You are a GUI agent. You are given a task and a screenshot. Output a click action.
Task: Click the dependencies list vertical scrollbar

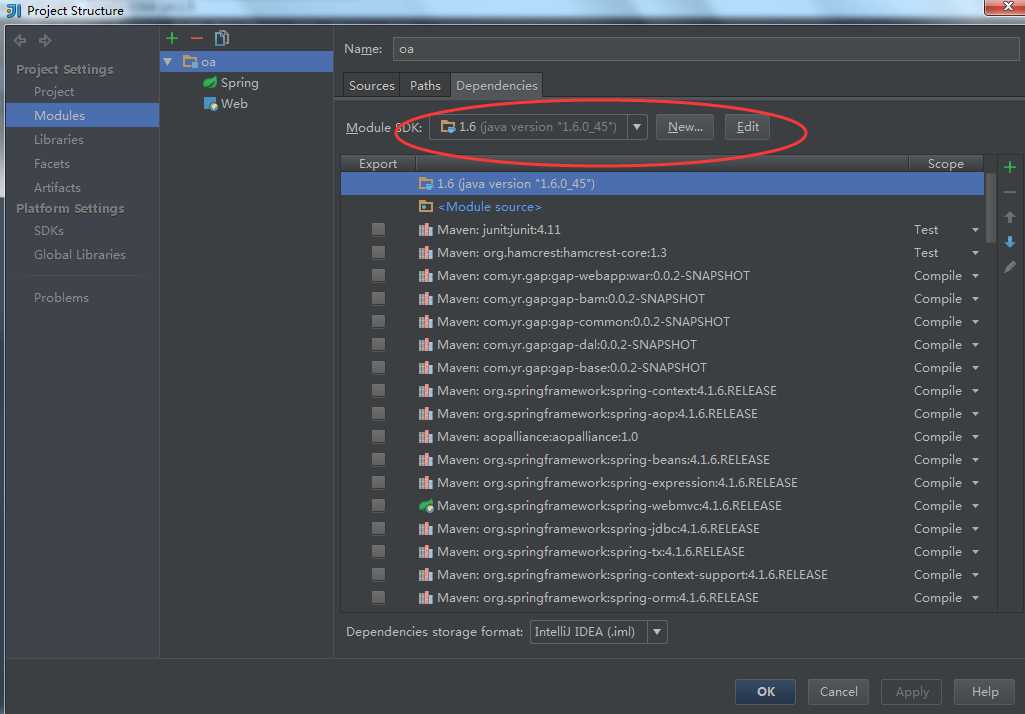click(991, 209)
